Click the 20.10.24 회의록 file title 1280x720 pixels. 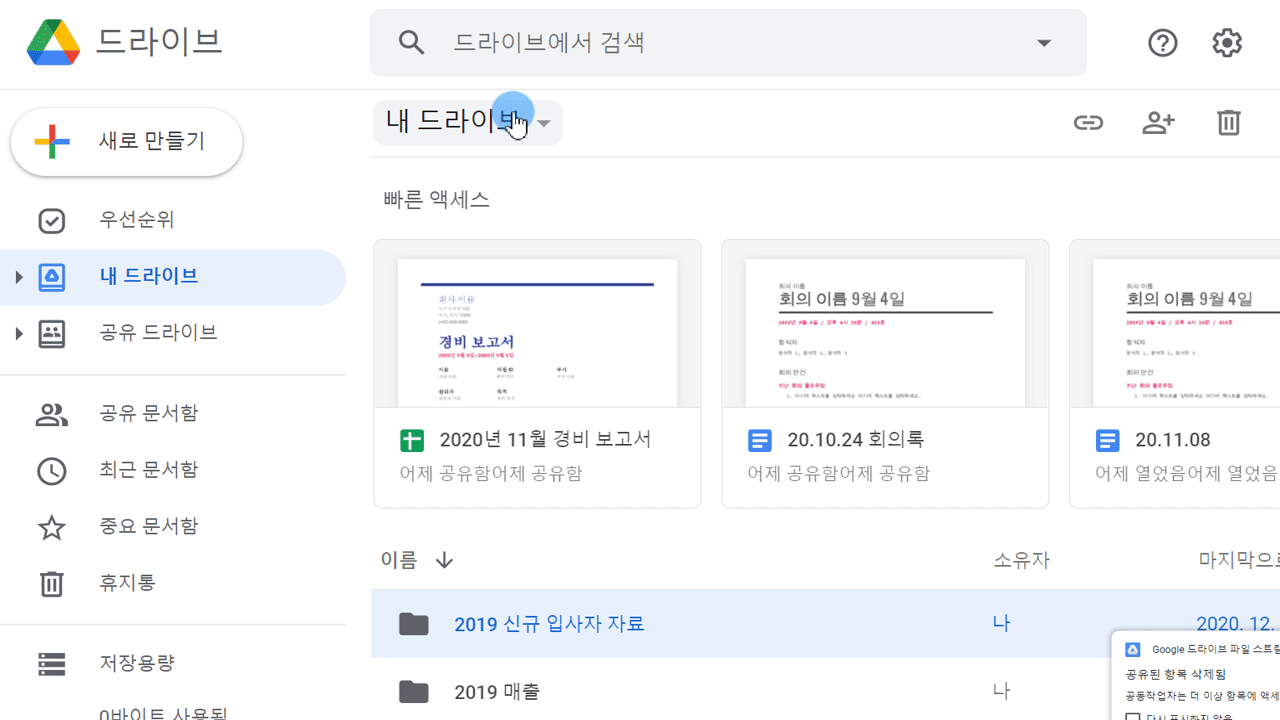(855, 439)
